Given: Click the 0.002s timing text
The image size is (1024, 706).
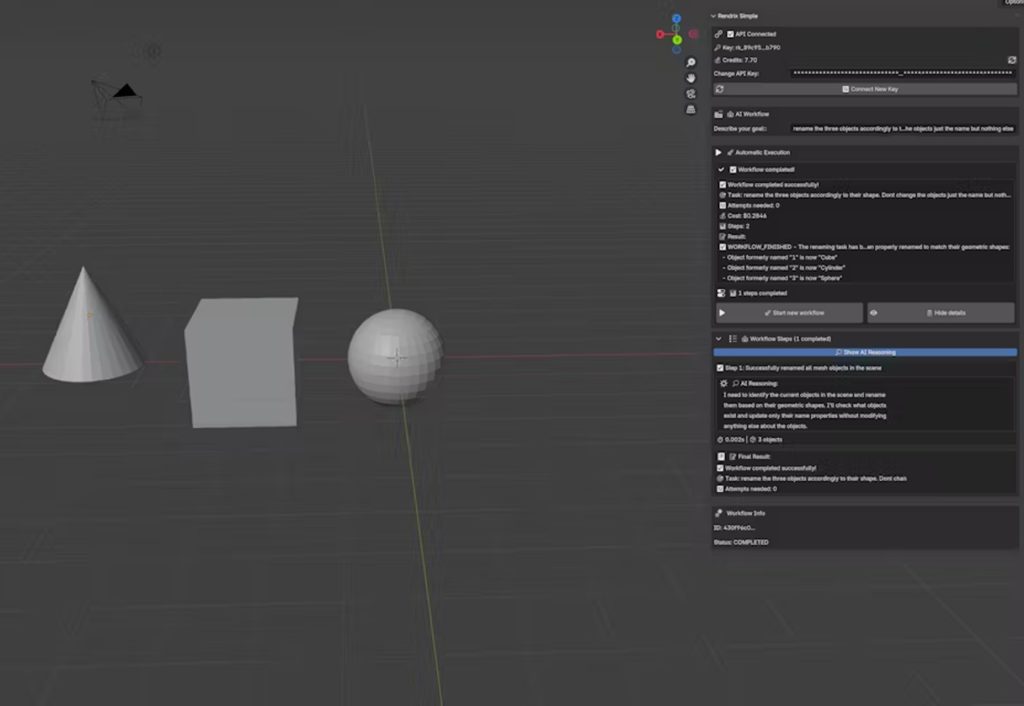Looking at the screenshot, I should click(x=734, y=440).
